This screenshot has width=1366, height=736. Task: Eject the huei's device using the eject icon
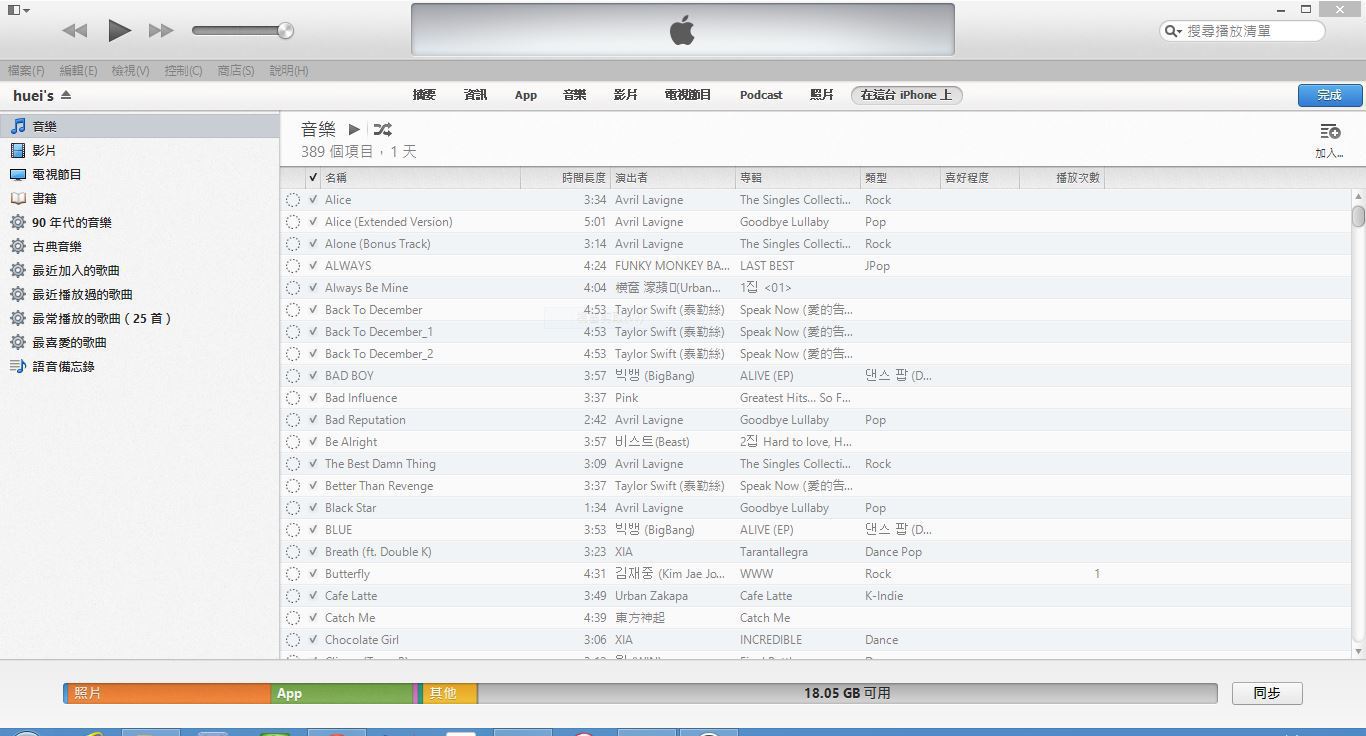click(66, 95)
